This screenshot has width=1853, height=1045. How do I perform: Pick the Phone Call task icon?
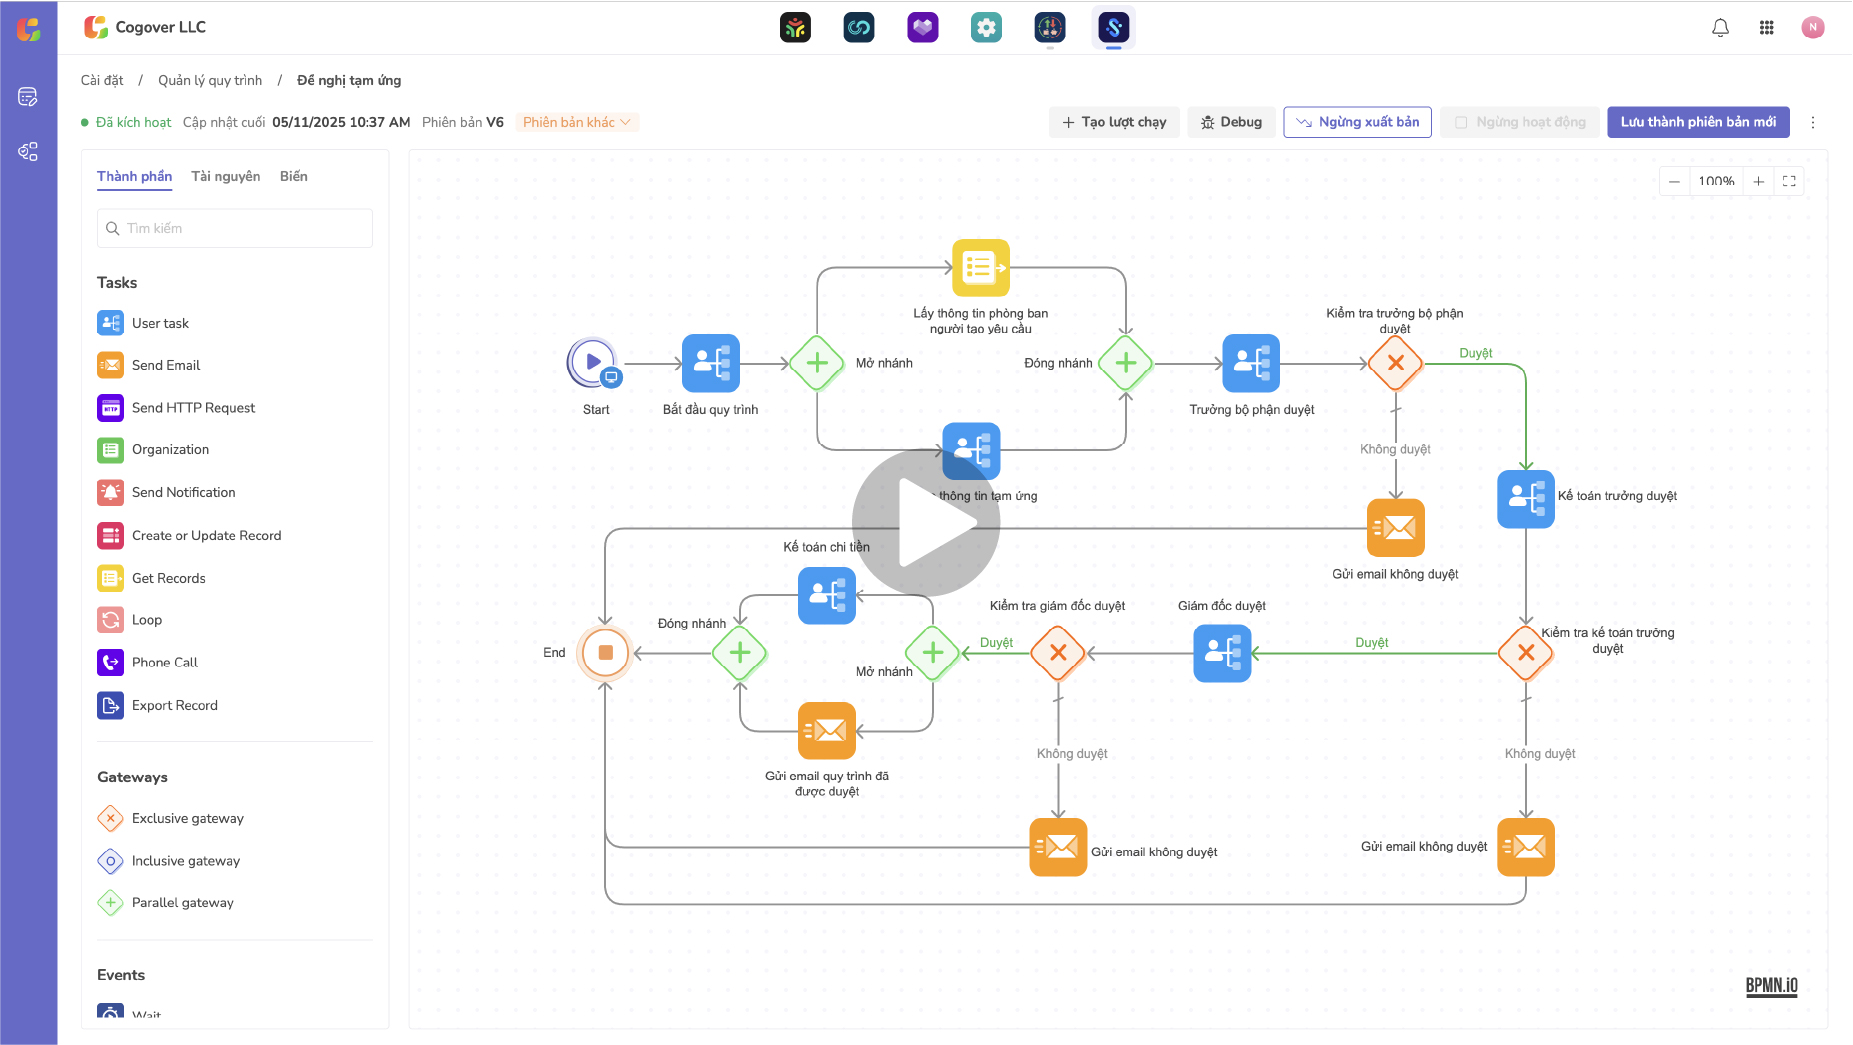(x=110, y=662)
